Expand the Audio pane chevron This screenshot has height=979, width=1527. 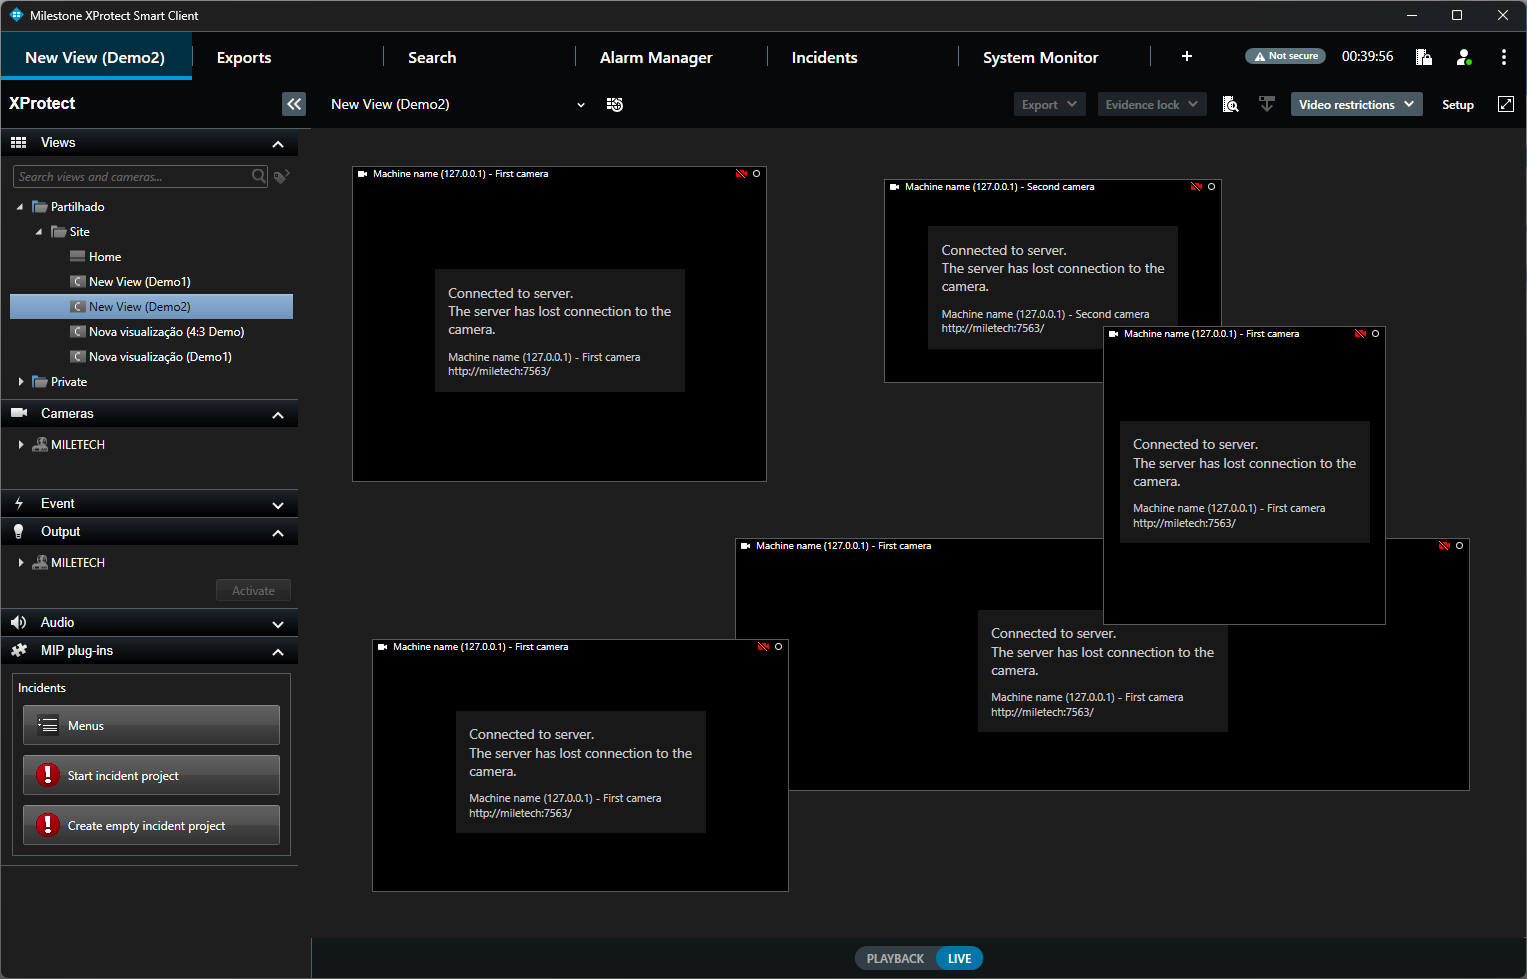pyautogui.click(x=278, y=624)
